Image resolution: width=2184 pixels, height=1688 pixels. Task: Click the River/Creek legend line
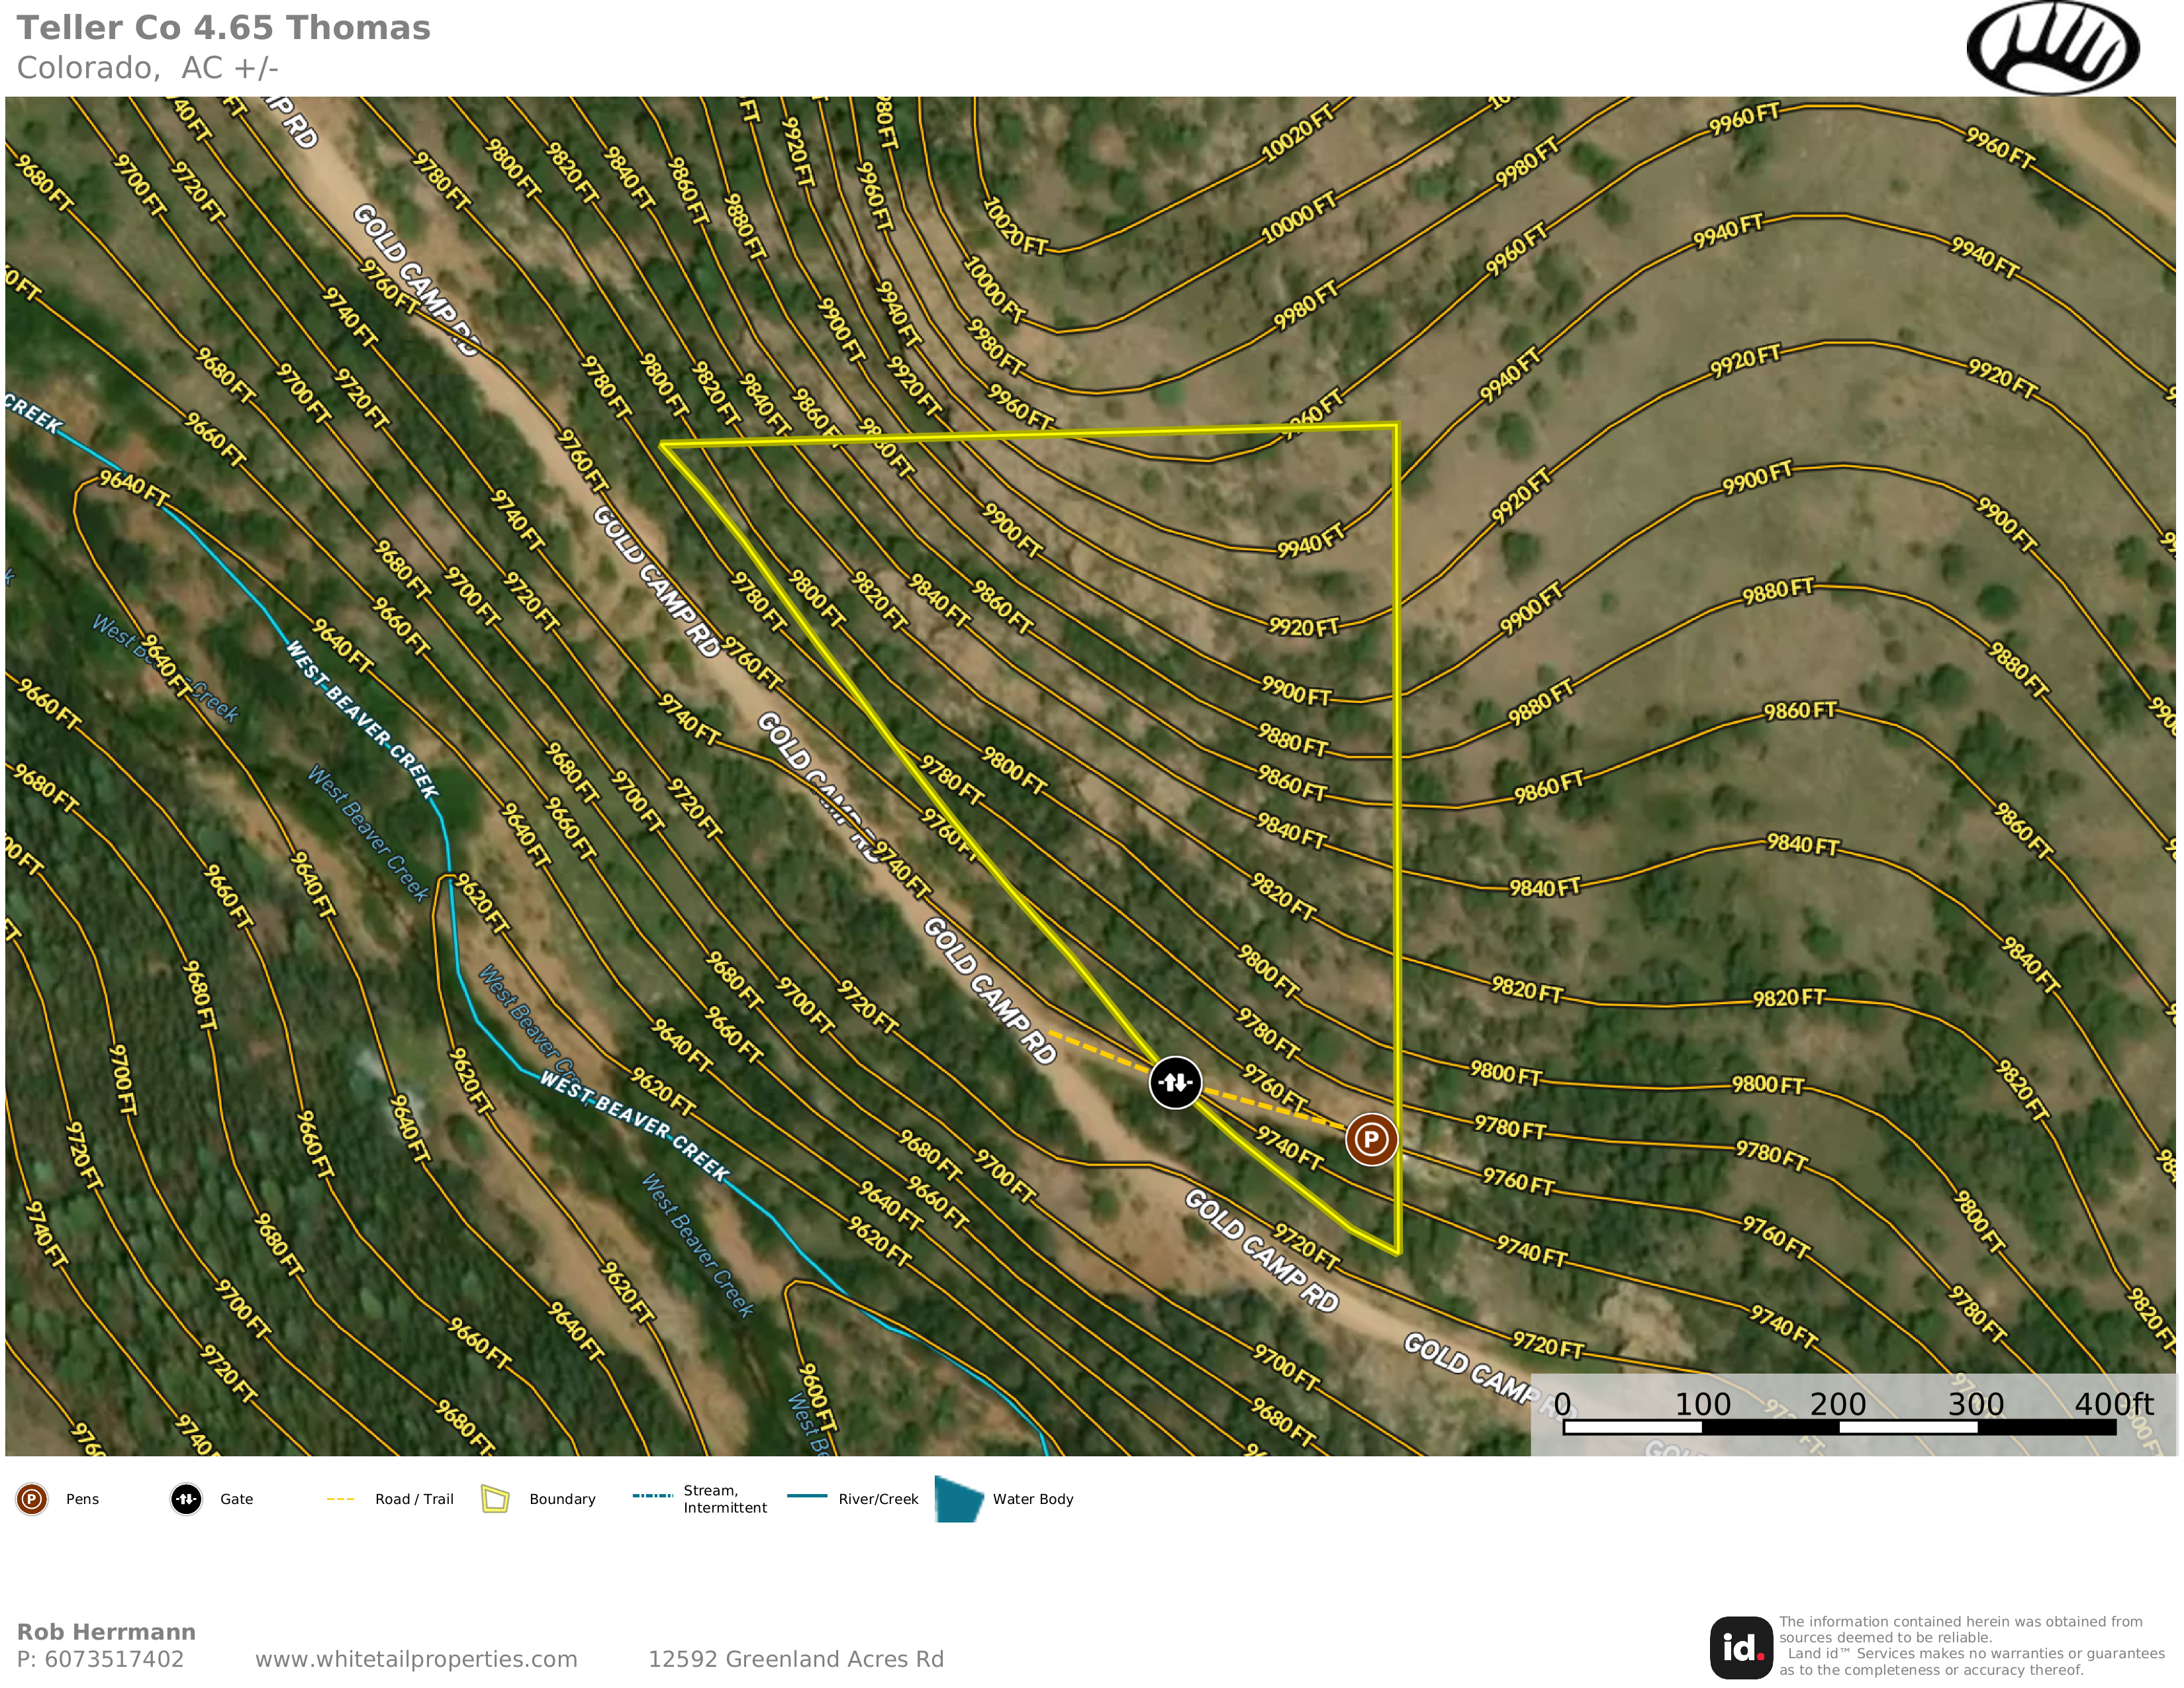tap(807, 1496)
